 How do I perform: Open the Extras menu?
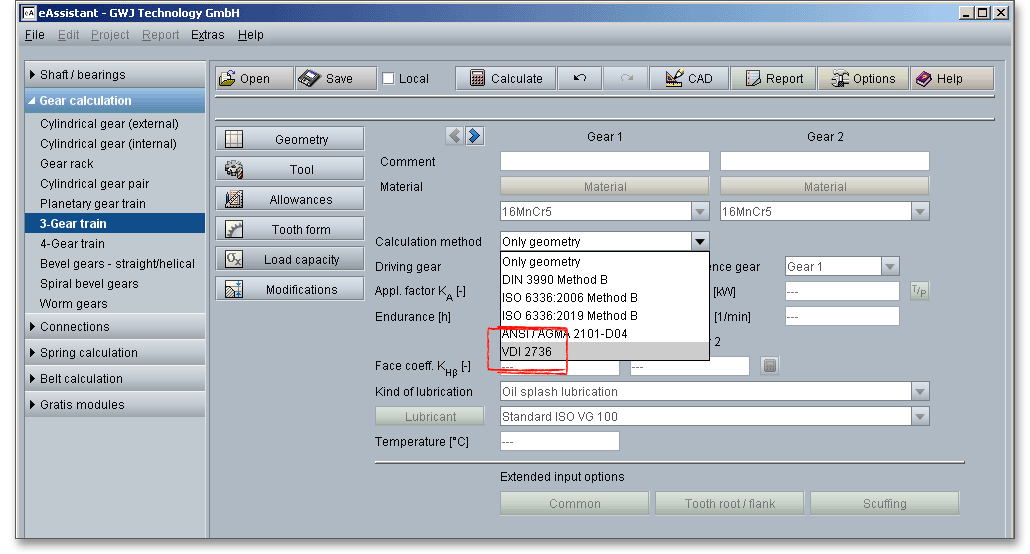pyautogui.click(x=208, y=35)
